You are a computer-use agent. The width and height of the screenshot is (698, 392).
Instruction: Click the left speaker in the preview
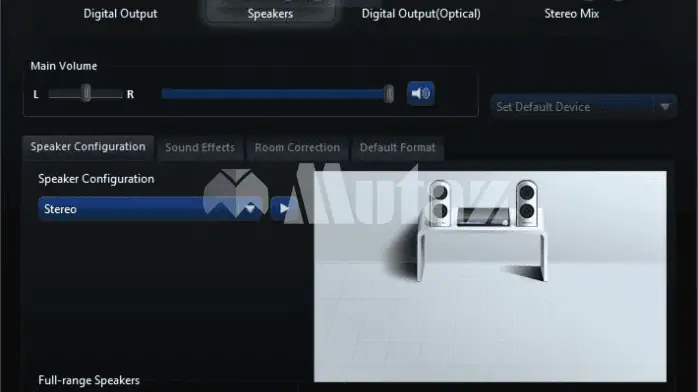[x=440, y=203]
